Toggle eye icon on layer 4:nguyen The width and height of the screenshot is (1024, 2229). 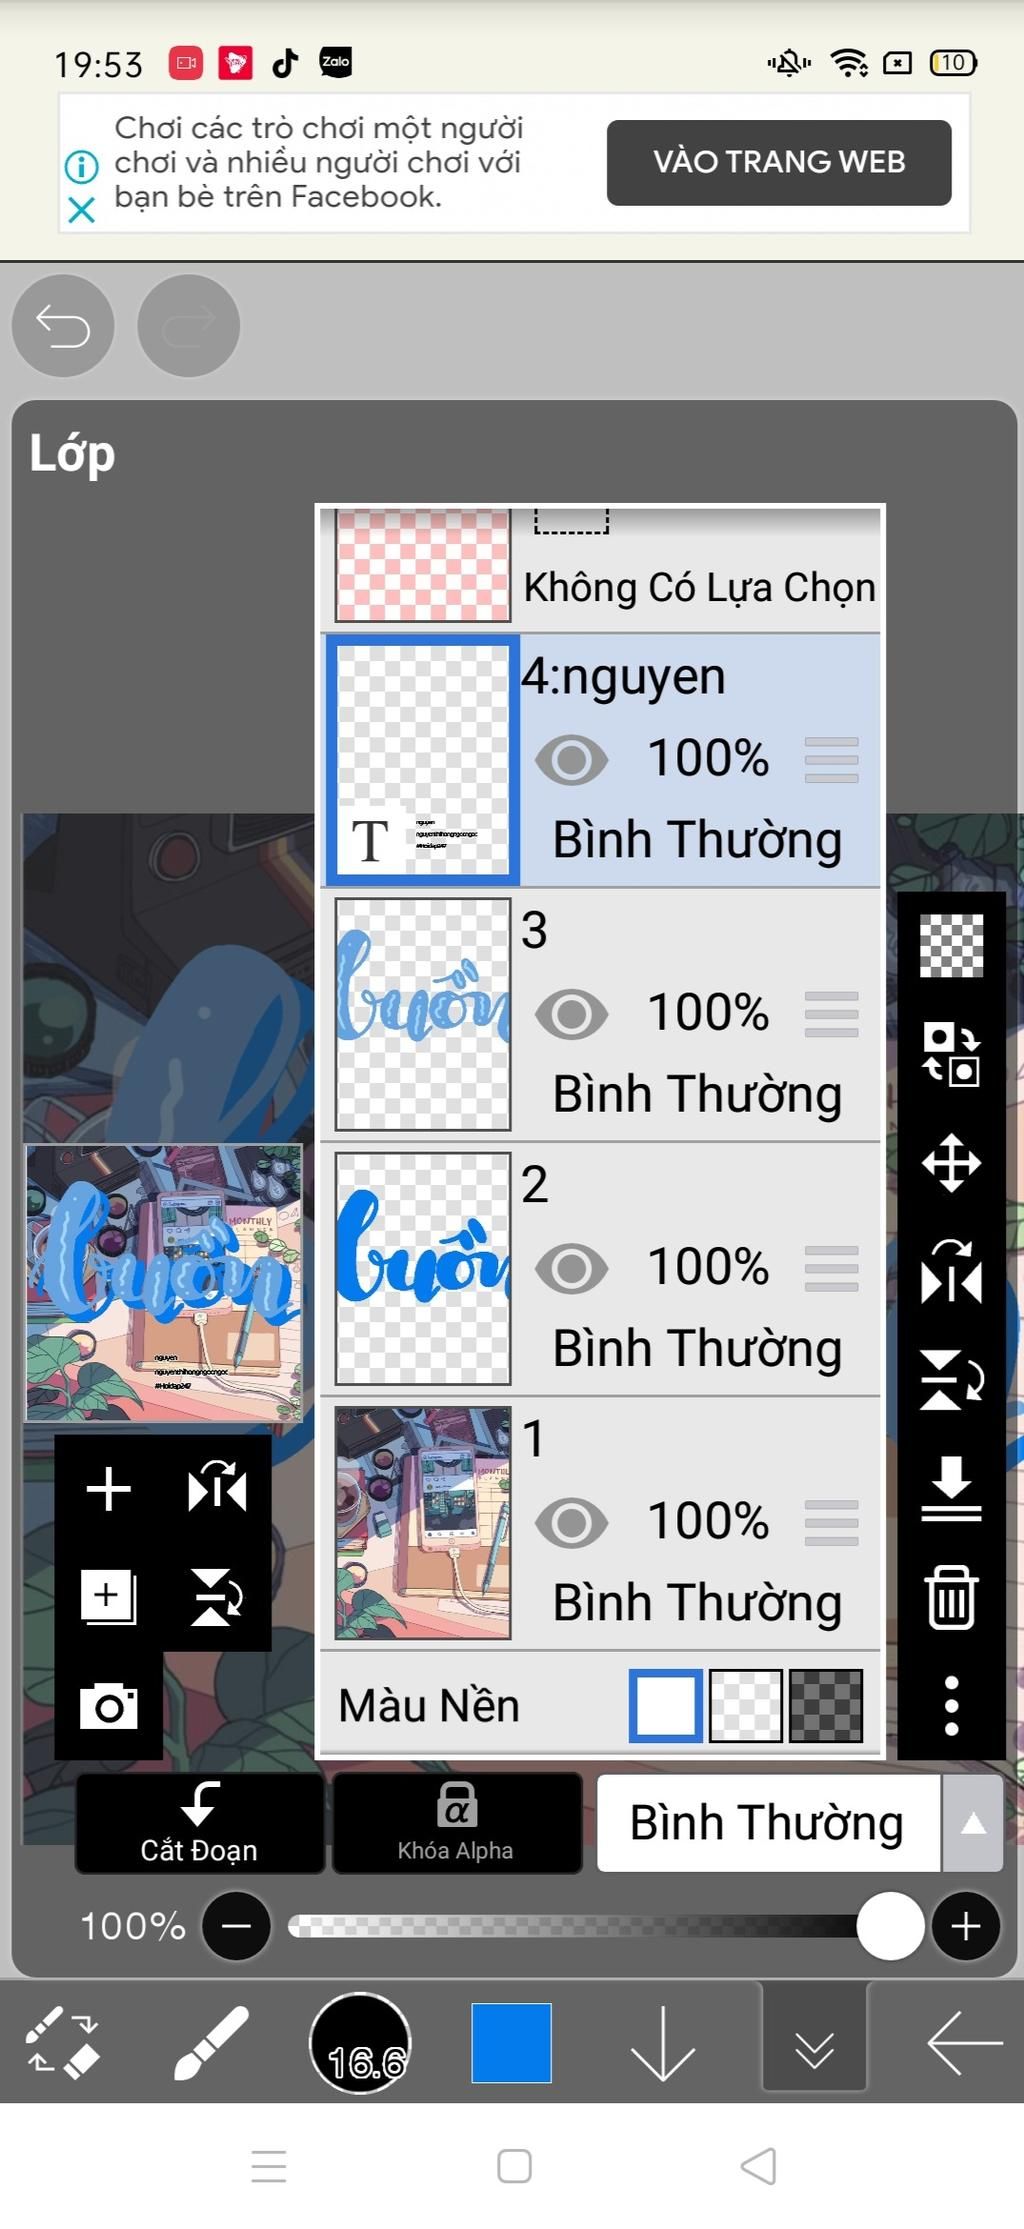tap(571, 759)
